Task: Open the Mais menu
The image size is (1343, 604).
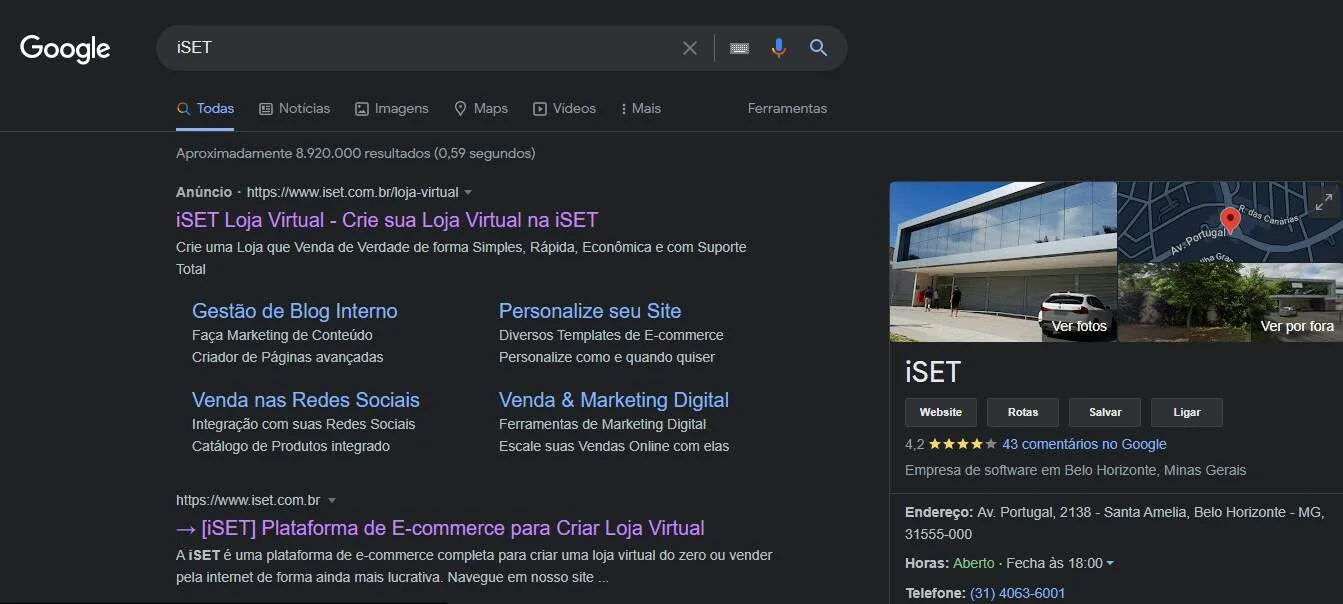Action: [641, 108]
